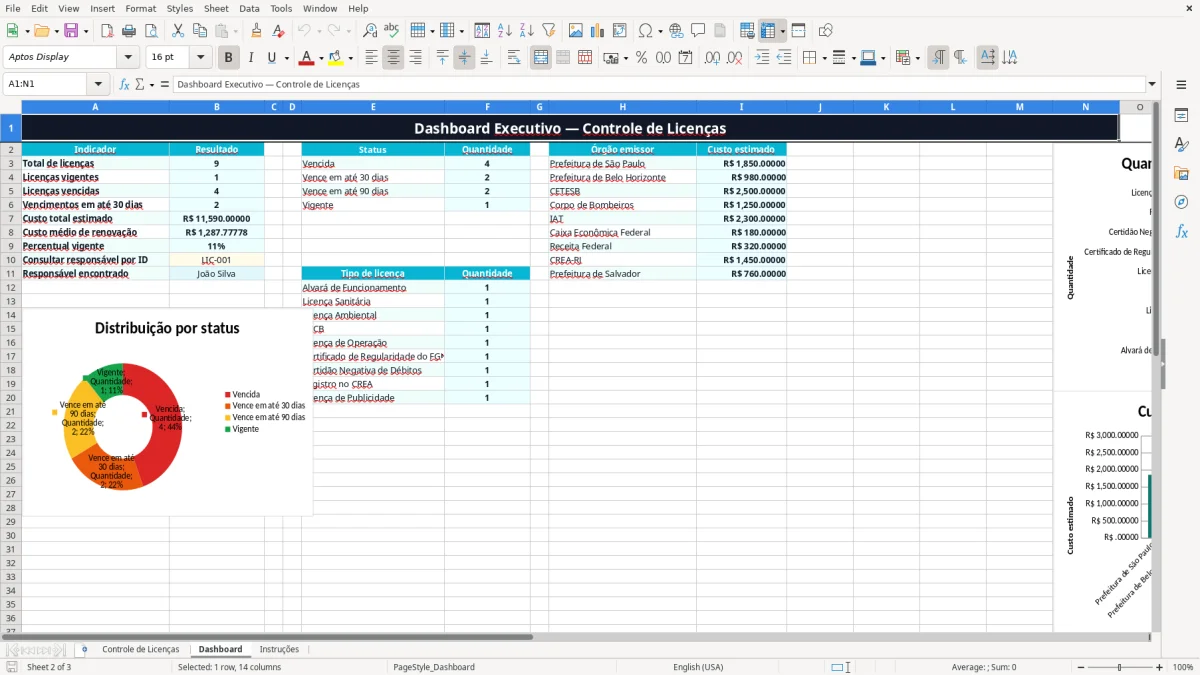Screen dimensions: 1200x675
Task: Open sidebar Gallery icon
Action: tap(1181, 173)
